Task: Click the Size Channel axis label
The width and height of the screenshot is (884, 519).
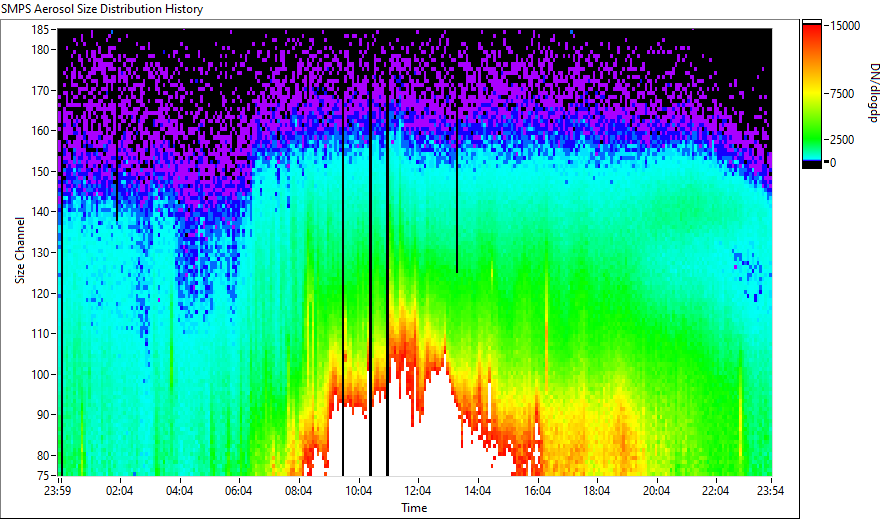Action: pos(20,250)
